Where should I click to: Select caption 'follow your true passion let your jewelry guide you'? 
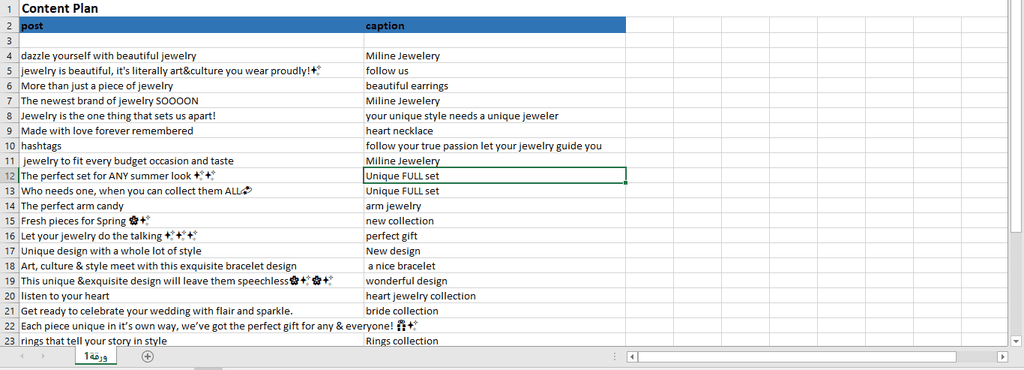[x=494, y=146]
